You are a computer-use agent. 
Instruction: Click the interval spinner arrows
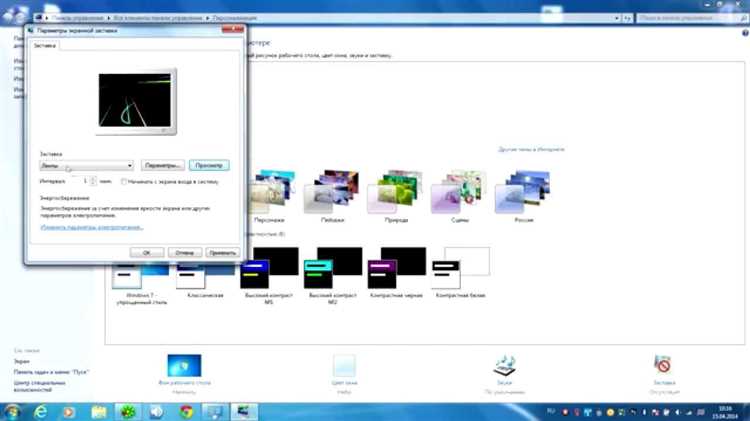pos(93,181)
